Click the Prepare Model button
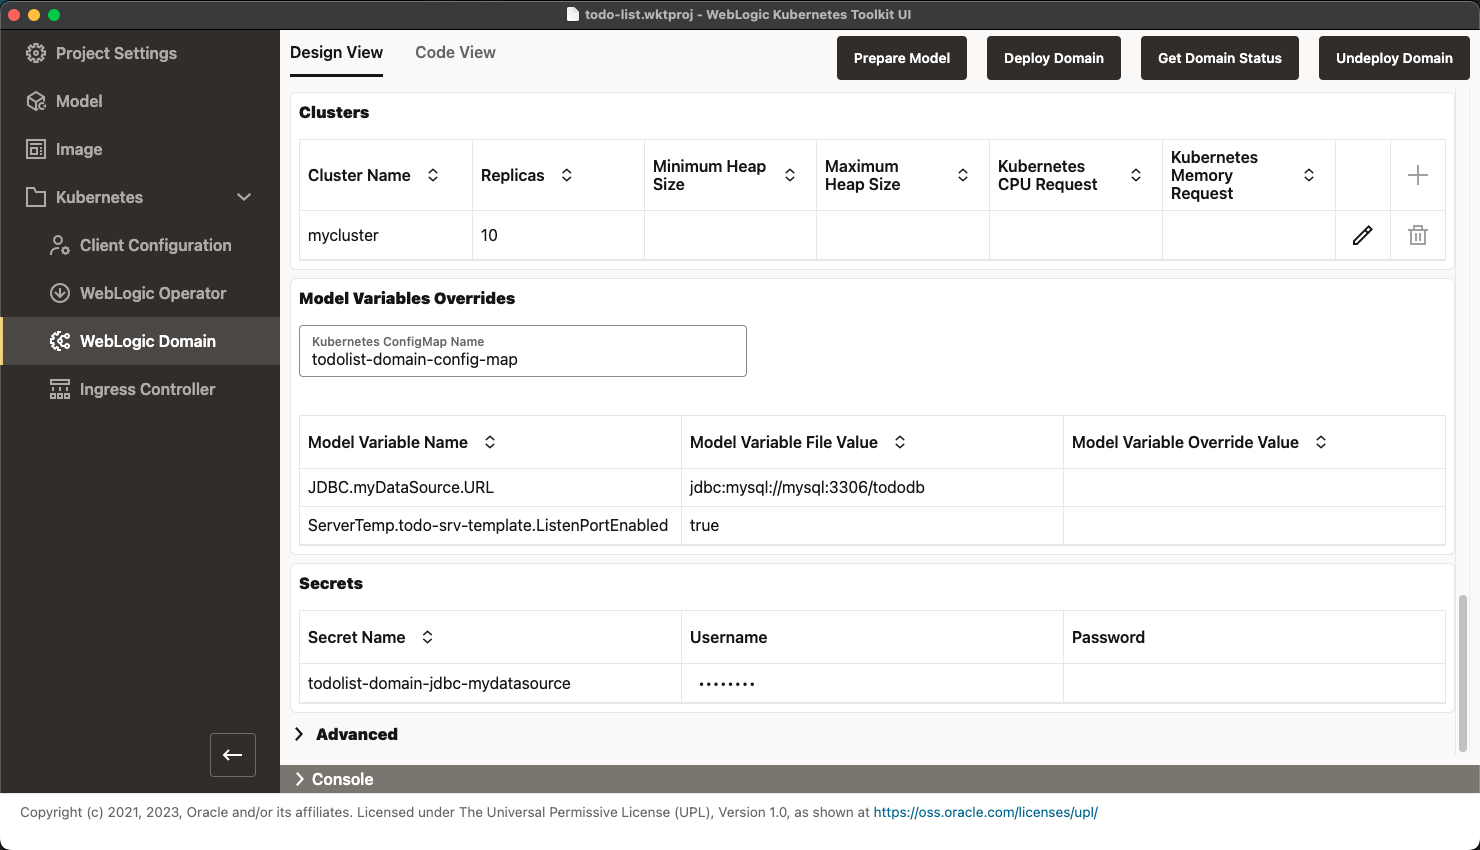 tap(902, 58)
